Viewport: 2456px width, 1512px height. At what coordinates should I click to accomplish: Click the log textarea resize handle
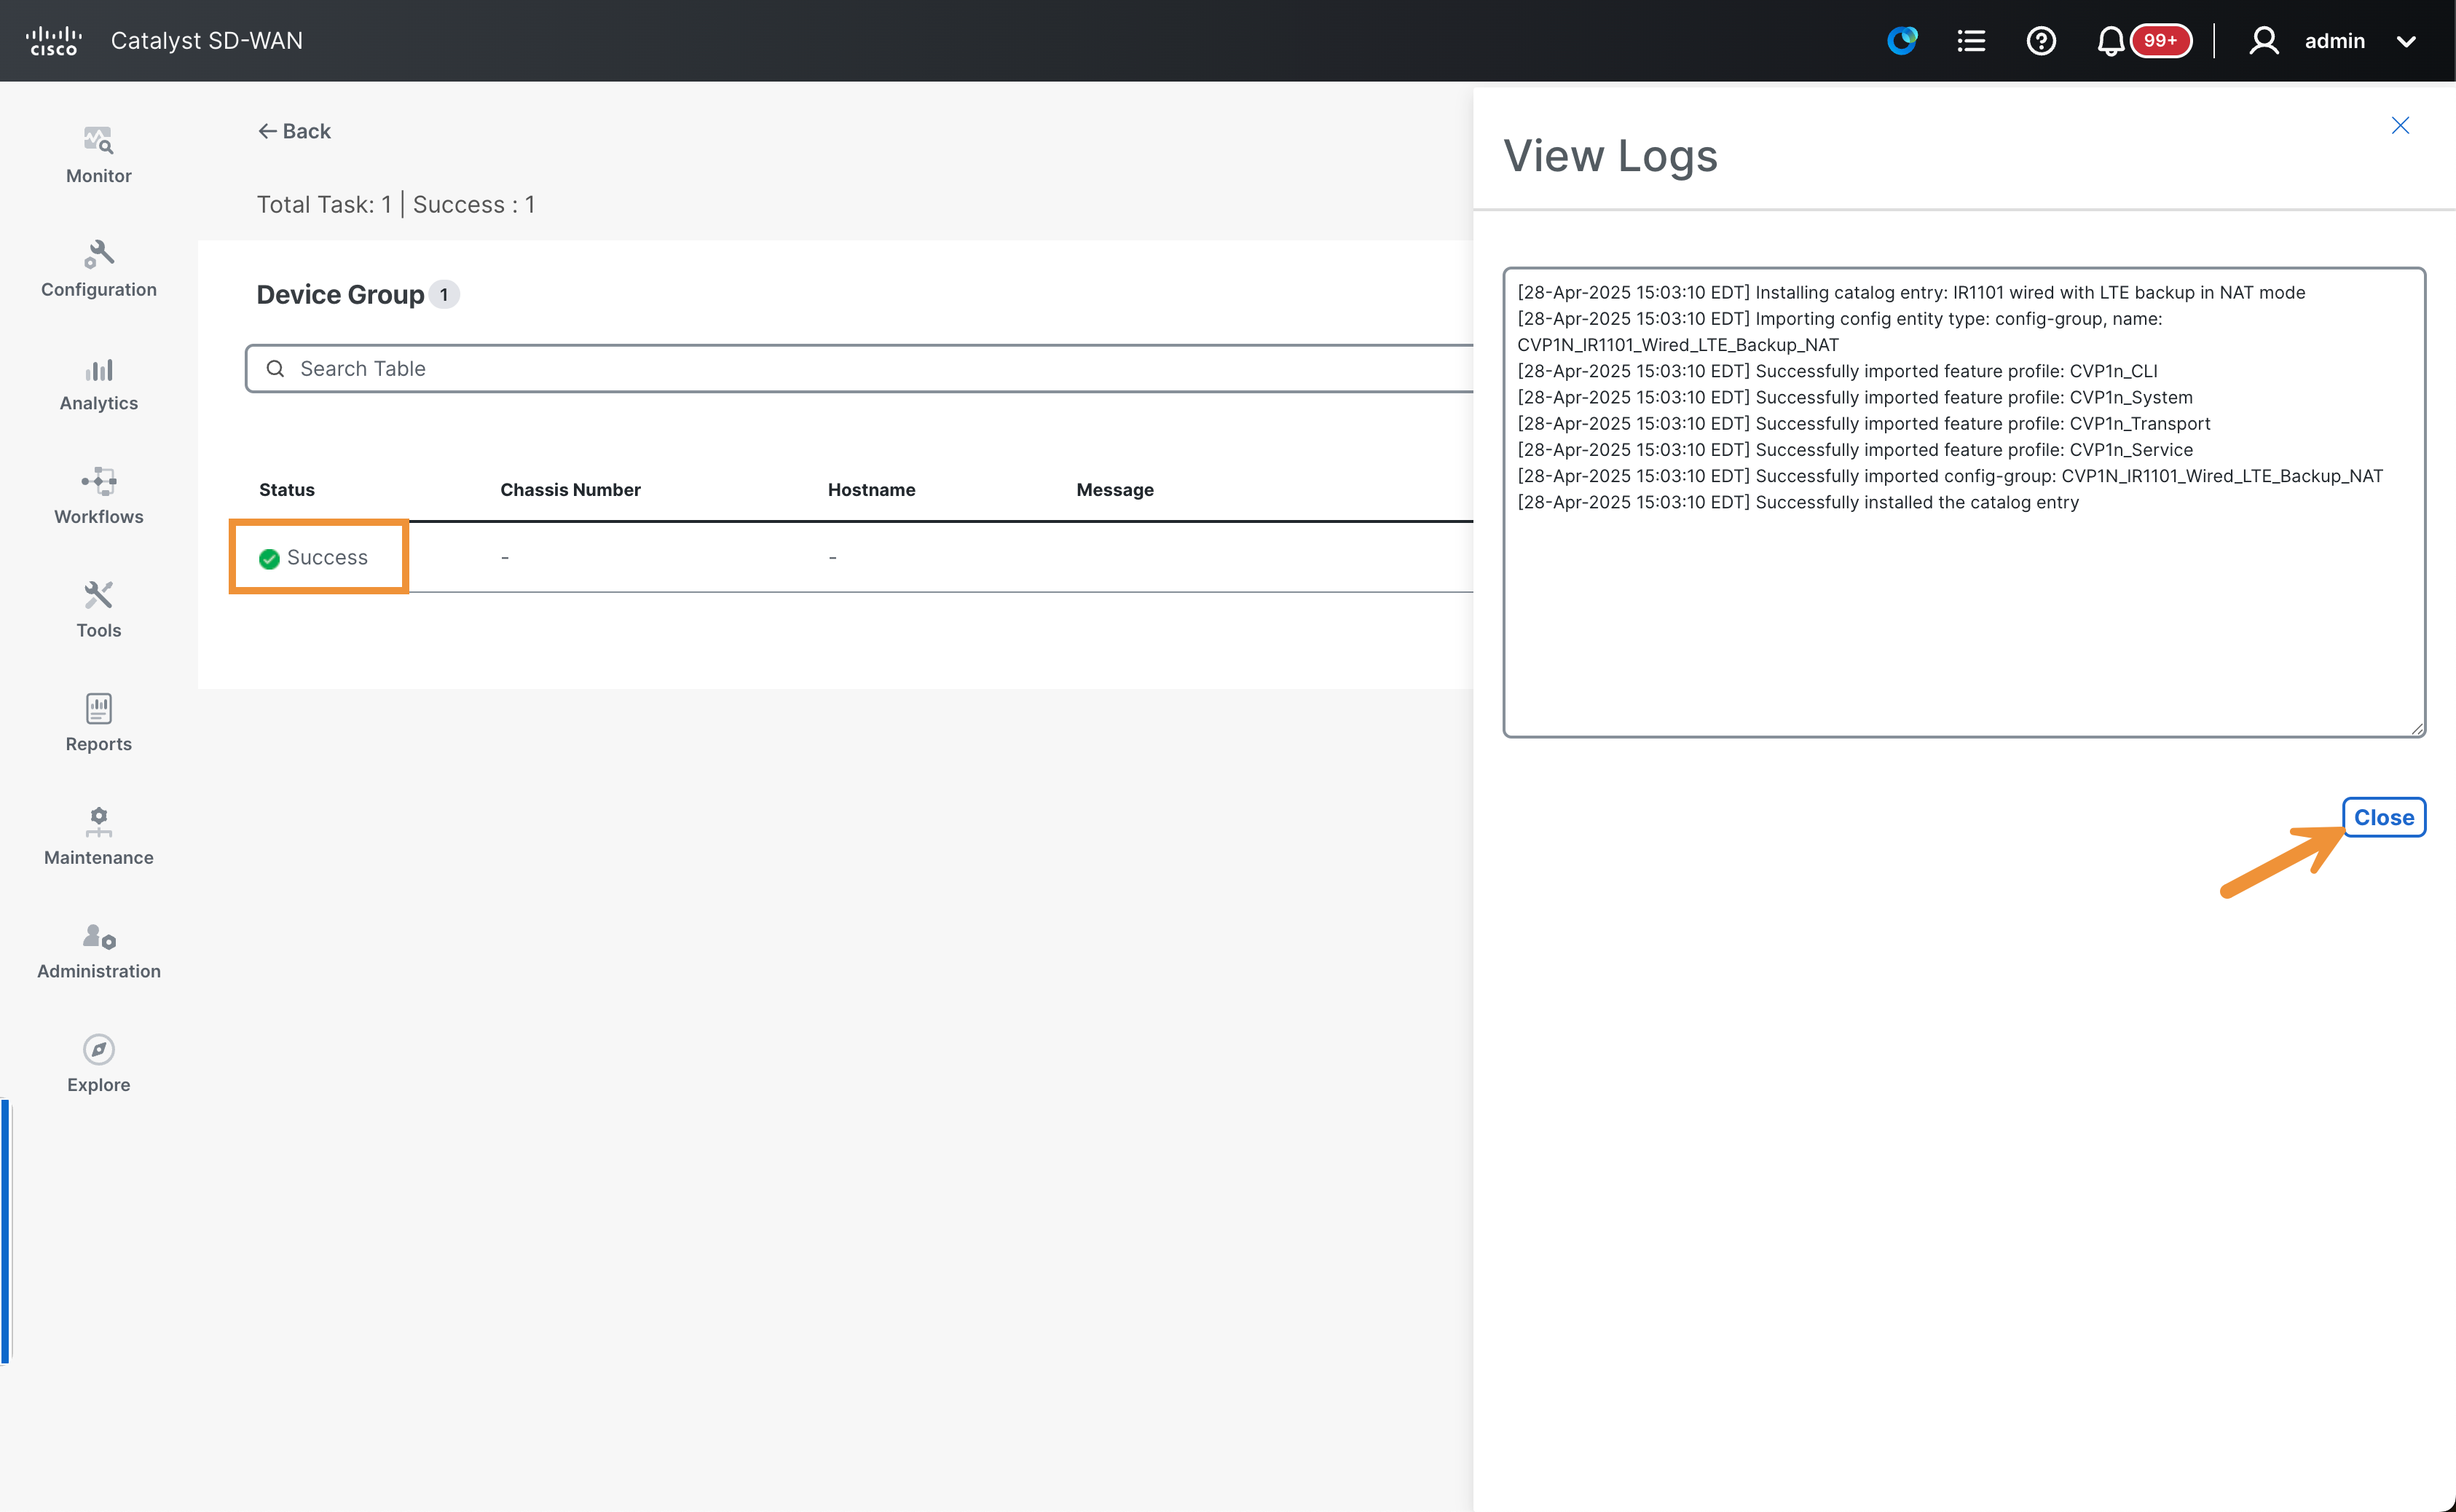2416,728
